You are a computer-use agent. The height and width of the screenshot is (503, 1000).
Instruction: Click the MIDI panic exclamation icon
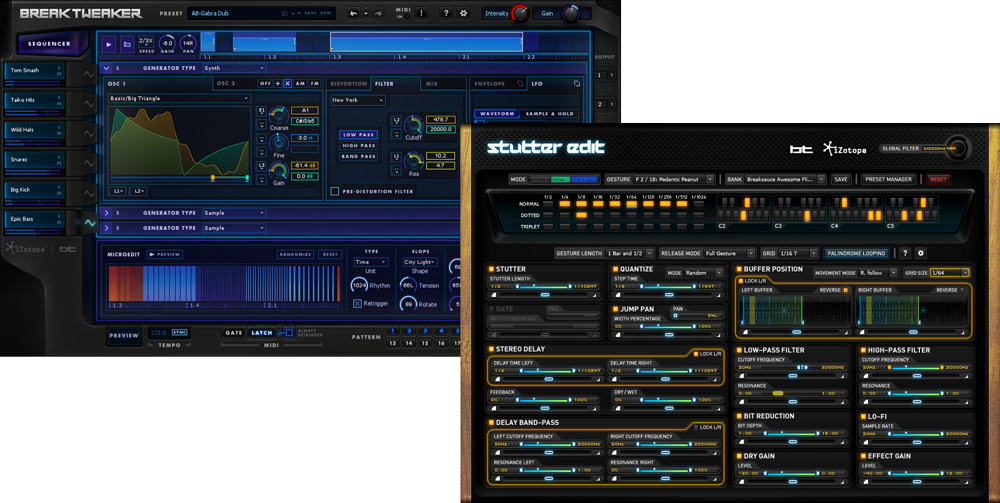(x=422, y=13)
